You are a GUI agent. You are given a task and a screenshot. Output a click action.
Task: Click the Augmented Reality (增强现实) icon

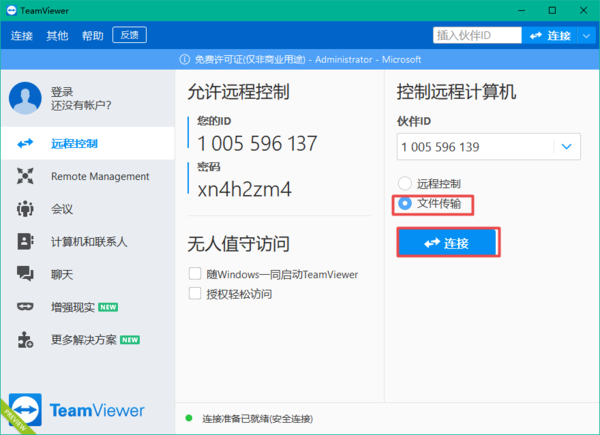point(26,306)
